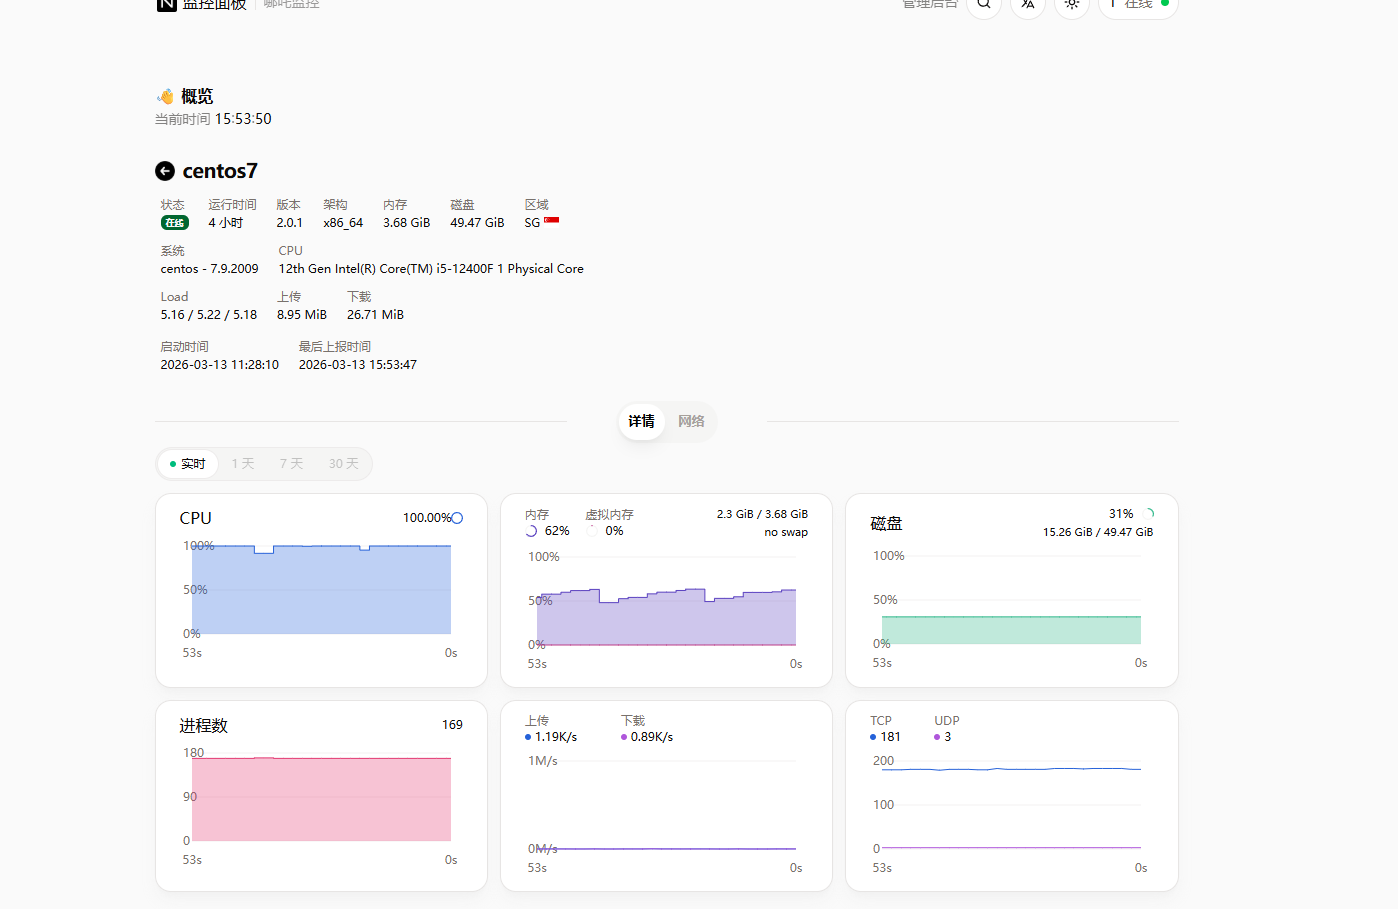Click the Singapore flag icon
The height and width of the screenshot is (909, 1398).
coord(551,221)
